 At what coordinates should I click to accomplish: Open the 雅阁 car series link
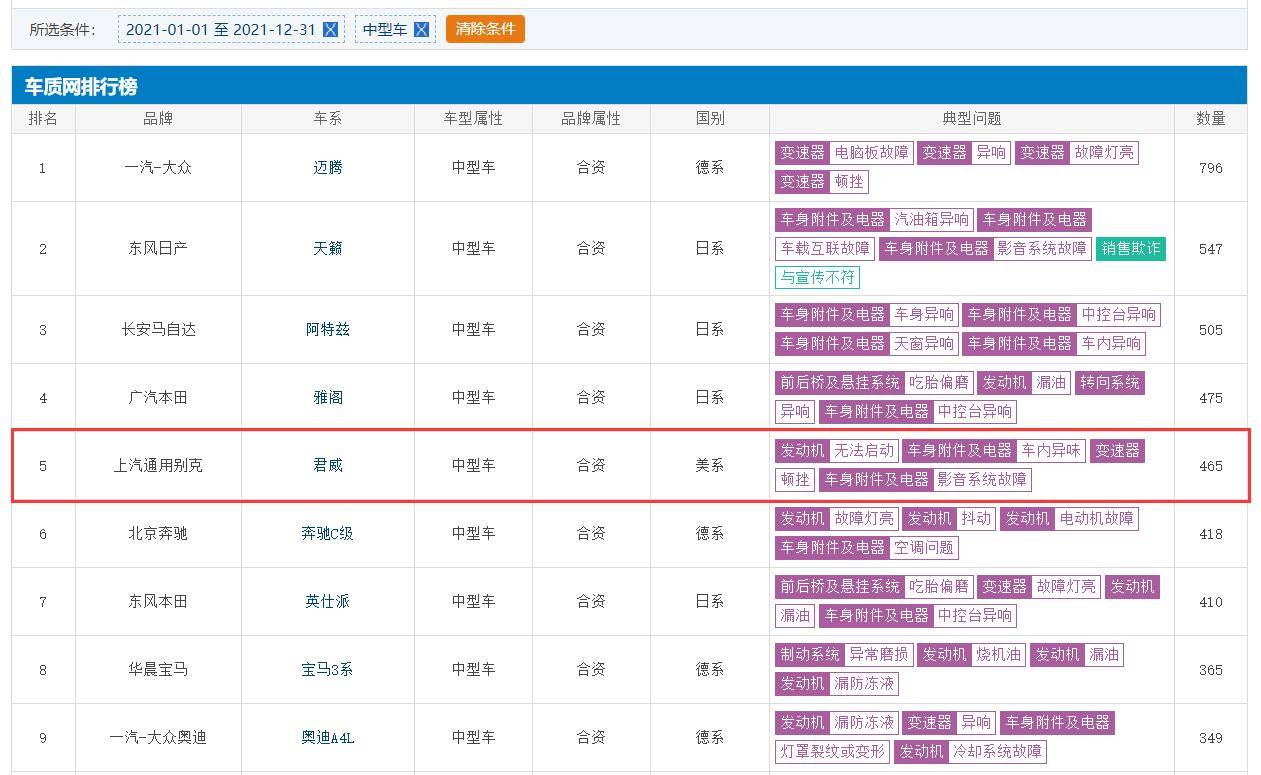click(327, 397)
